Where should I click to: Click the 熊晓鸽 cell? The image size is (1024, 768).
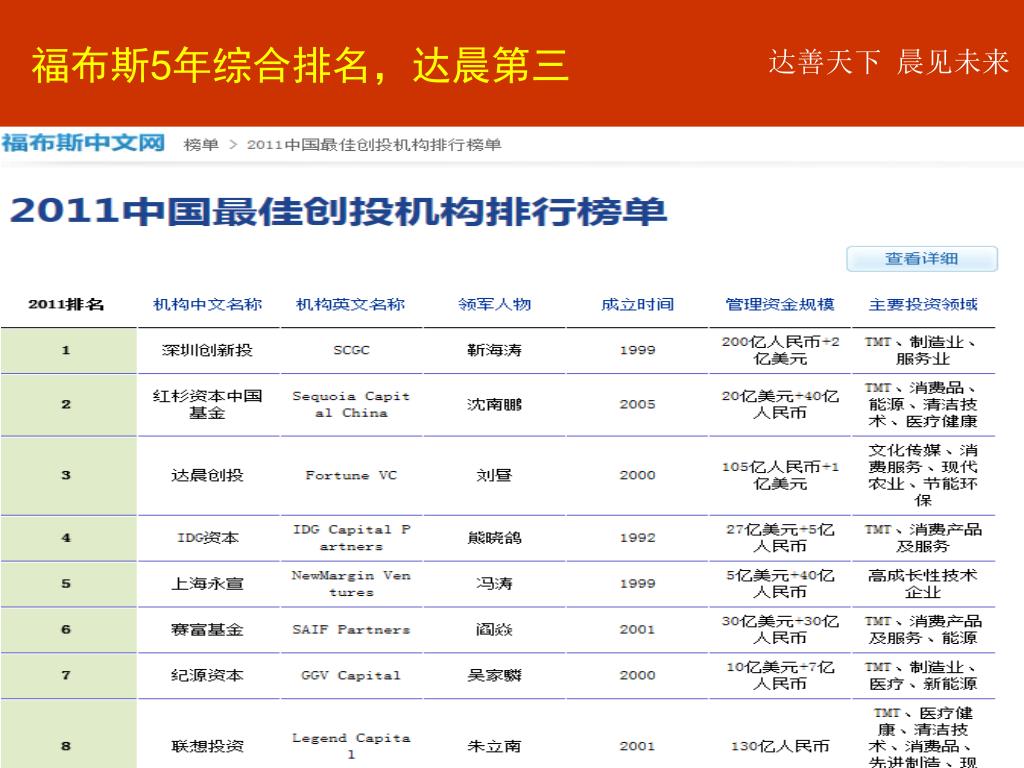pos(494,537)
